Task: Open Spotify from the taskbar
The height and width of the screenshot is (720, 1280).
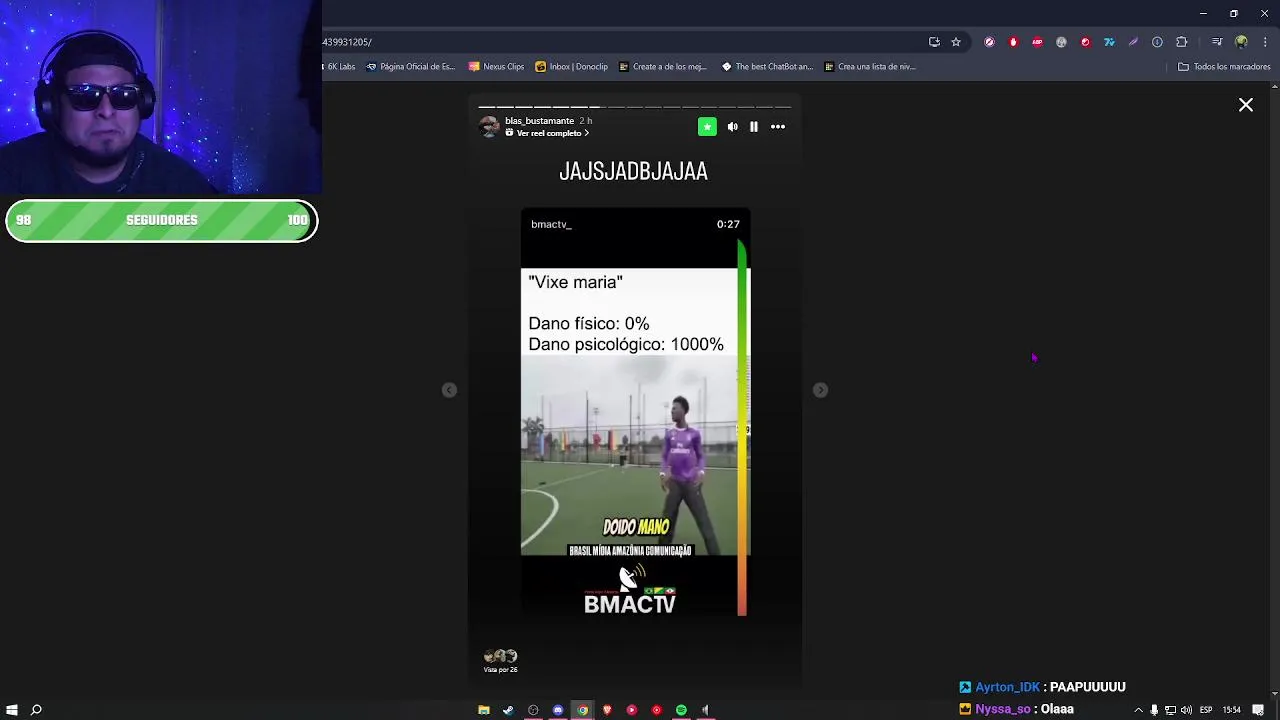Action: 681,710
